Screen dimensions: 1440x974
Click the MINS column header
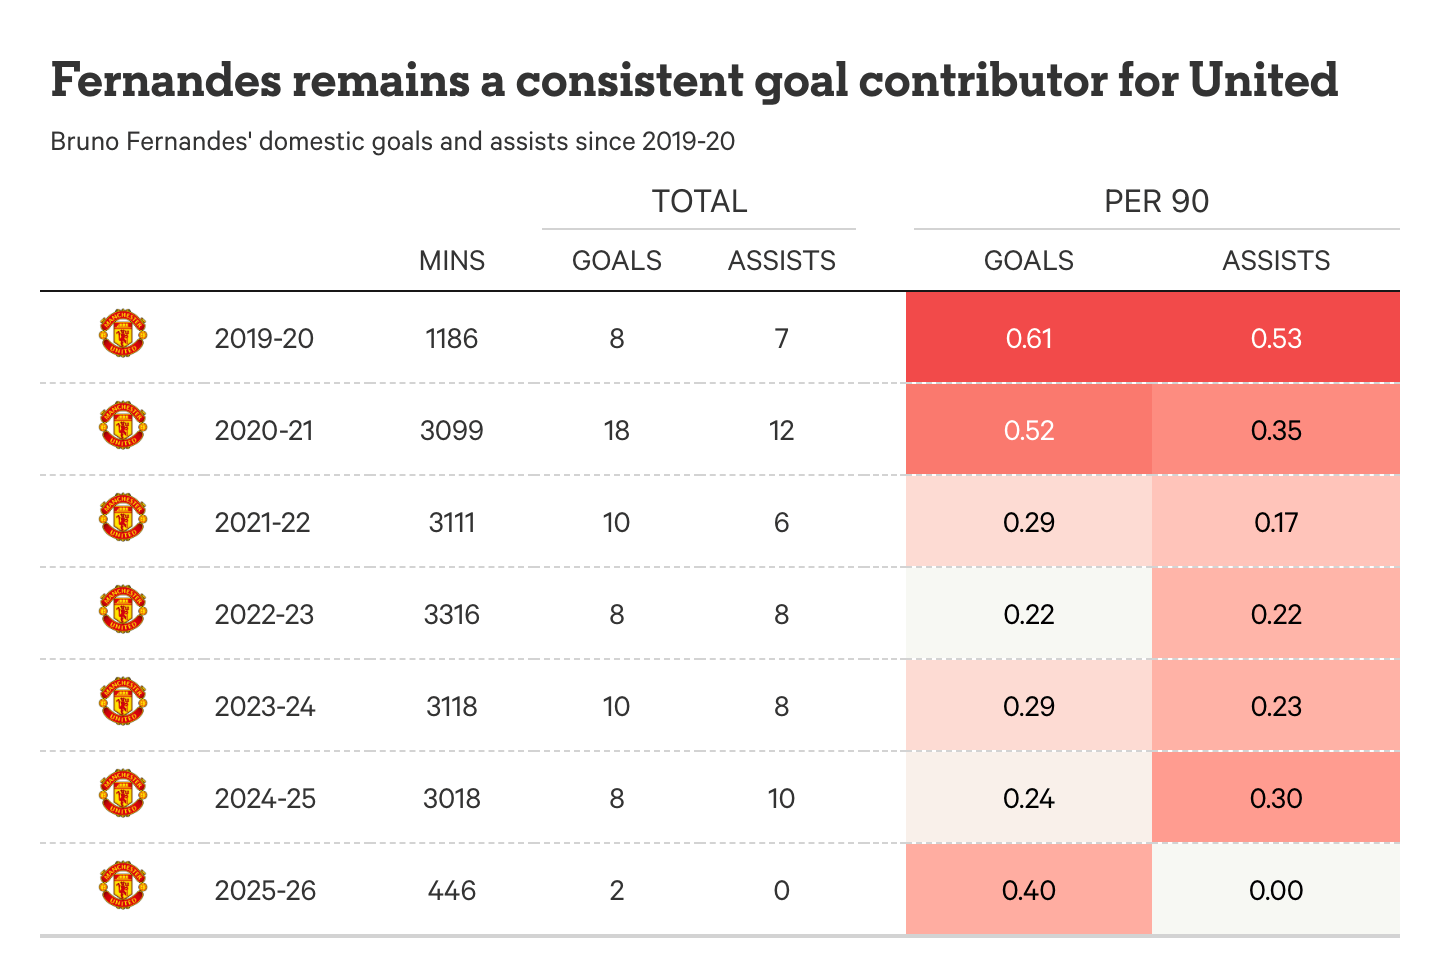tap(452, 261)
